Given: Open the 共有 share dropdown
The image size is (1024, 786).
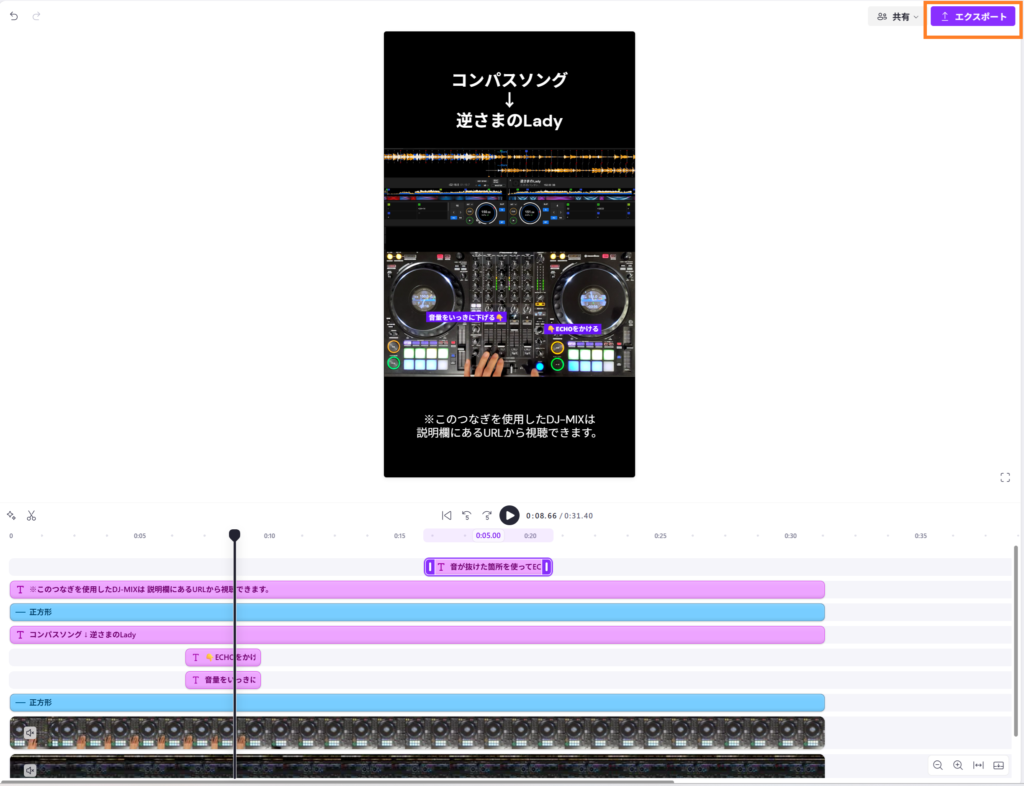Looking at the screenshot, I should pyautogui.click(x=897, y=17).
